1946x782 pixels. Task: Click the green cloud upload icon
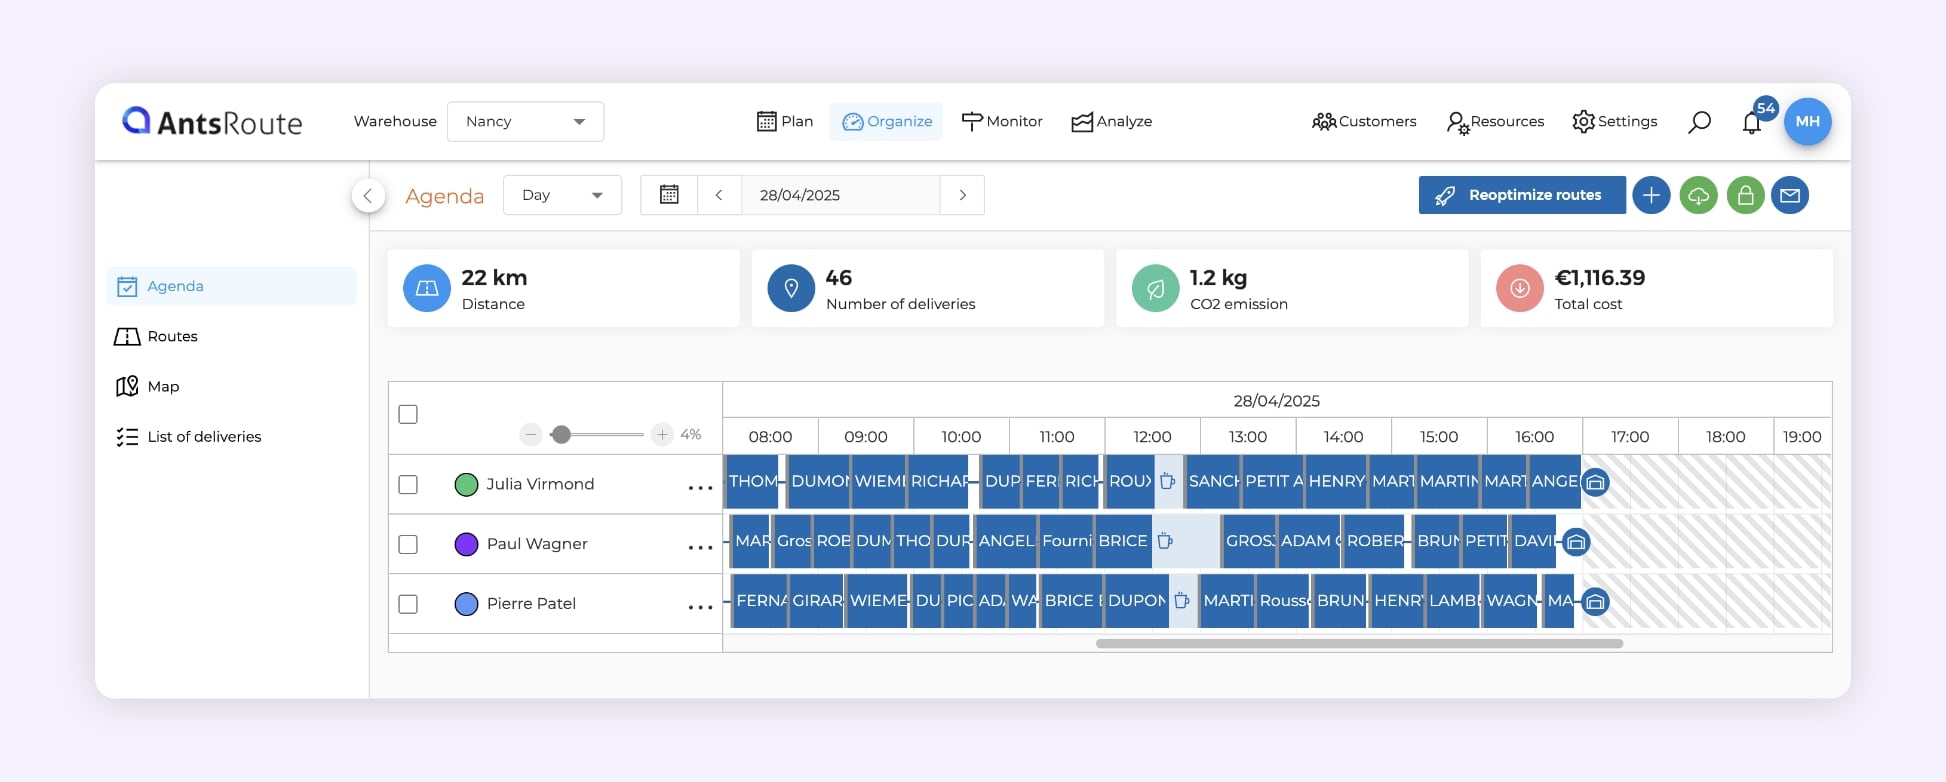(x=1698, y=195)
